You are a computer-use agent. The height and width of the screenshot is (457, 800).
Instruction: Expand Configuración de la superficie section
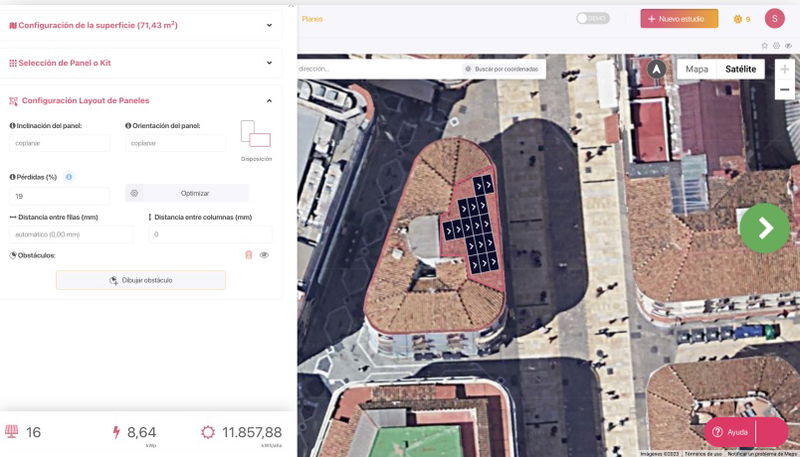click(x=269, y=25)
